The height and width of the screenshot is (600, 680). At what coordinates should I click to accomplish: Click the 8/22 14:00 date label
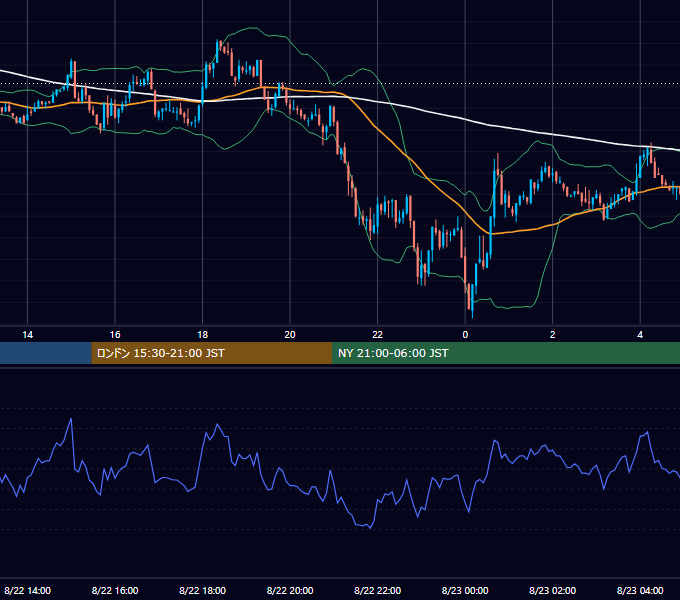tap(28, 590)
